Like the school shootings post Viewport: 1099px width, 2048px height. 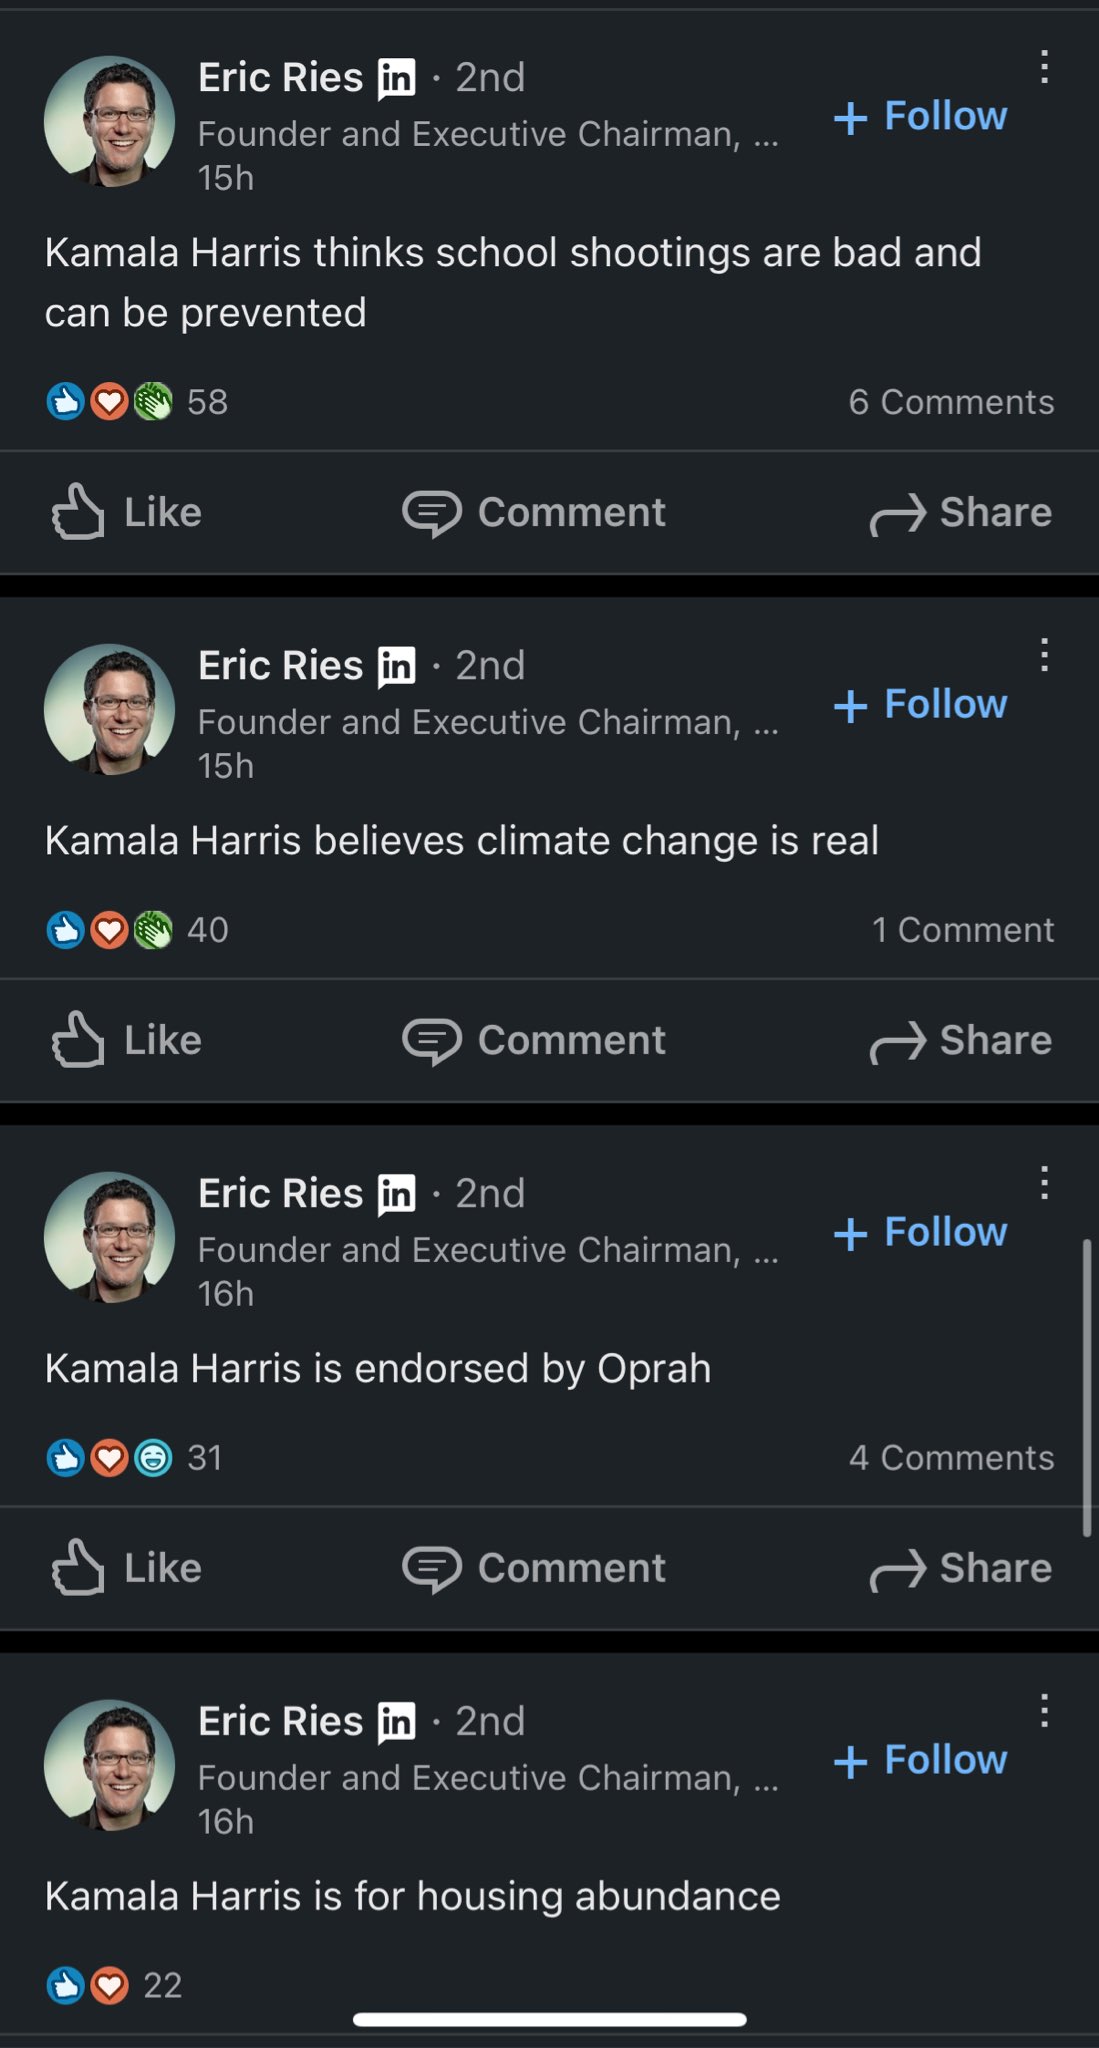(127, 512)
